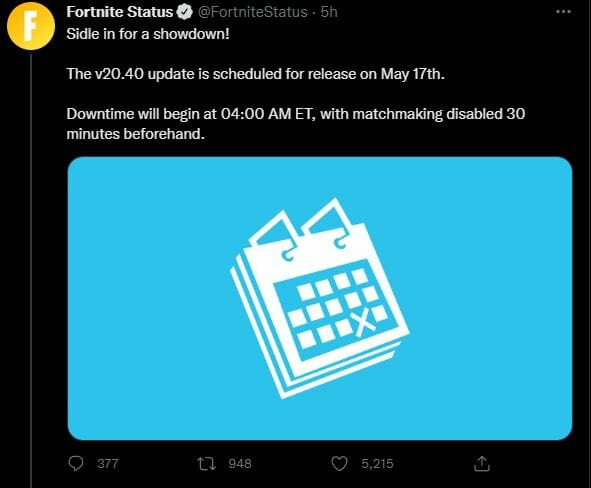Click the Fortnite Status display name
Image resolution: width=591 pixels, height=488 pixels.
pyautogui.click(x=119, y=12)
